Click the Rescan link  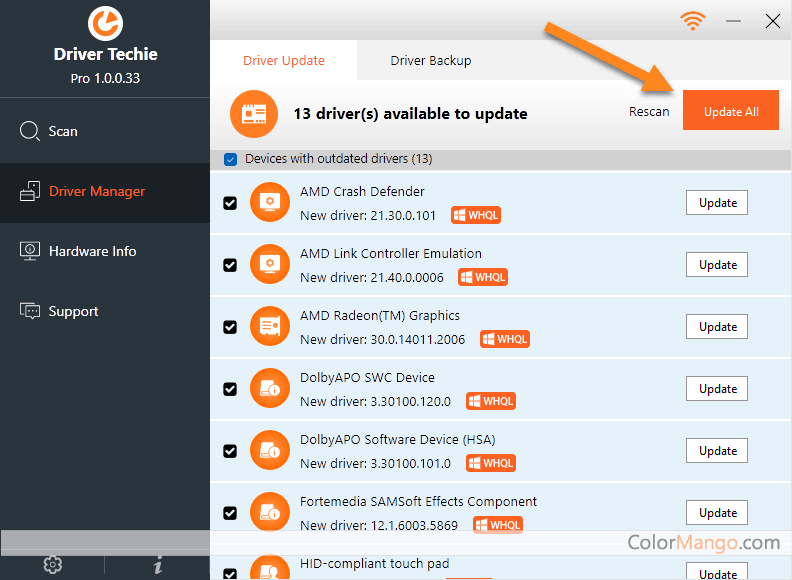[649, 111]
